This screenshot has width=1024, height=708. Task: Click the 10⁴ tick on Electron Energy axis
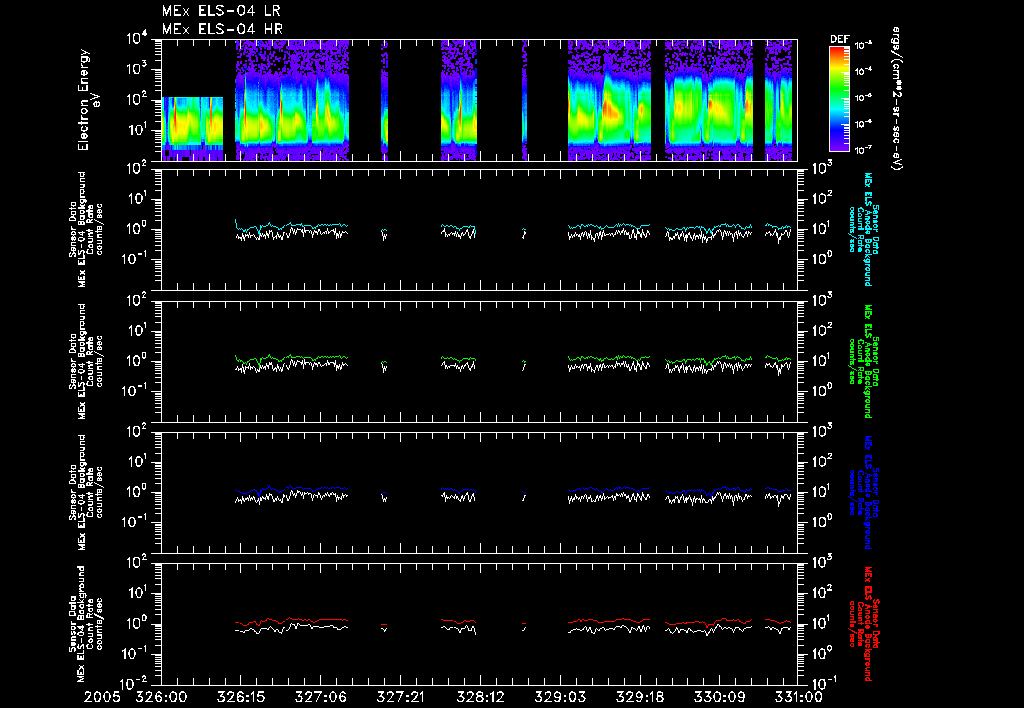click(136, 39)
